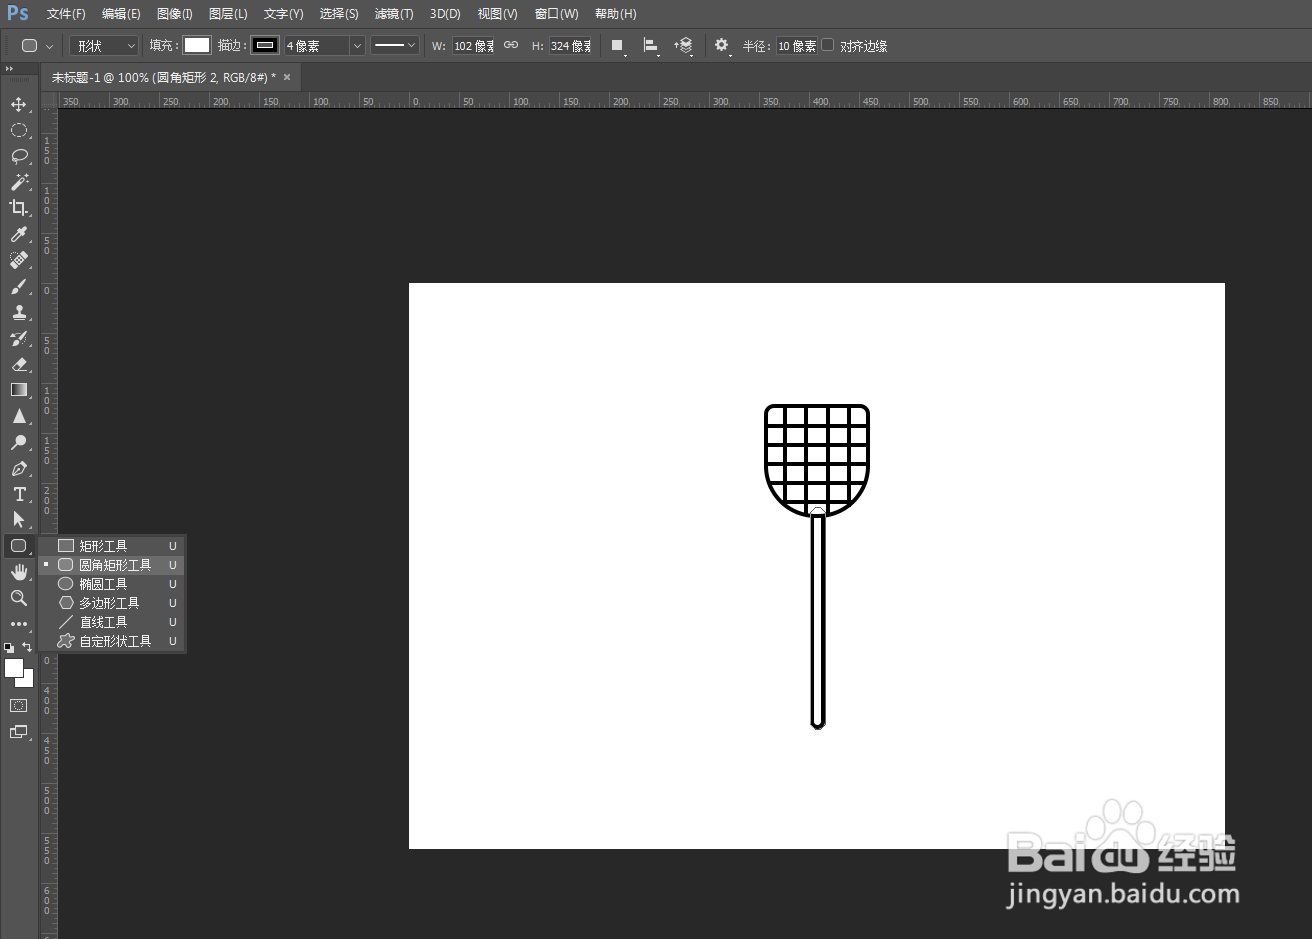Image resolution: width=1312 pixels, height=939 pixels.
Task: Open the 图层(L) menu
Action: (228, 14)
